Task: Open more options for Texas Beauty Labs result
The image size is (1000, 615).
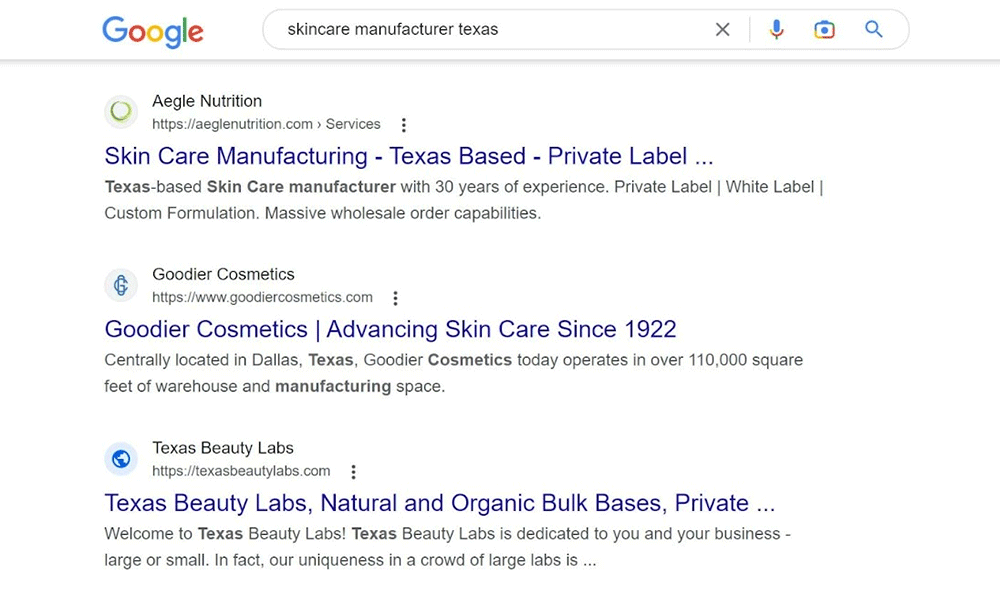Action: click(353, 472)
